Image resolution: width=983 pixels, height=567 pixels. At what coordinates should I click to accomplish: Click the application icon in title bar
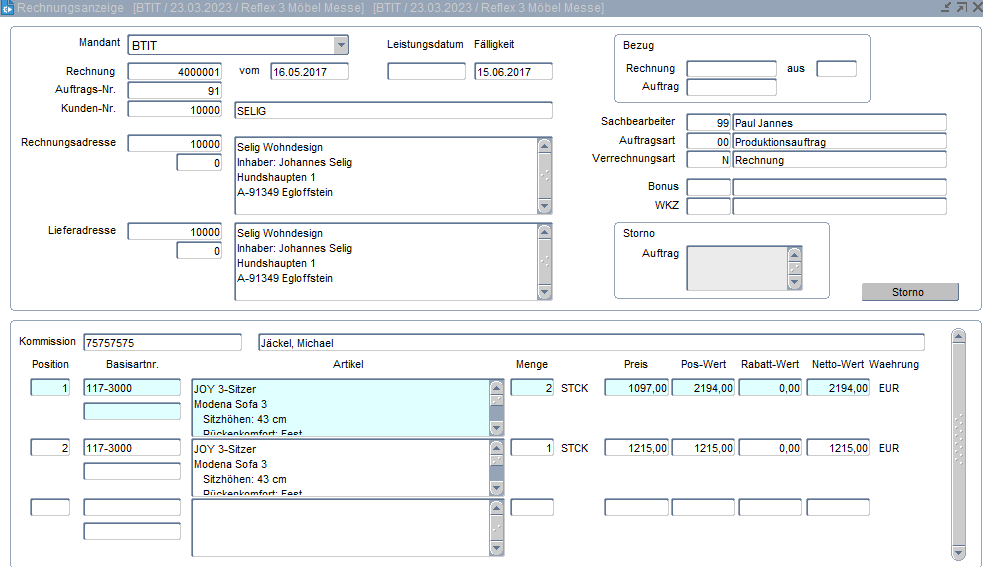click(8, 8)
